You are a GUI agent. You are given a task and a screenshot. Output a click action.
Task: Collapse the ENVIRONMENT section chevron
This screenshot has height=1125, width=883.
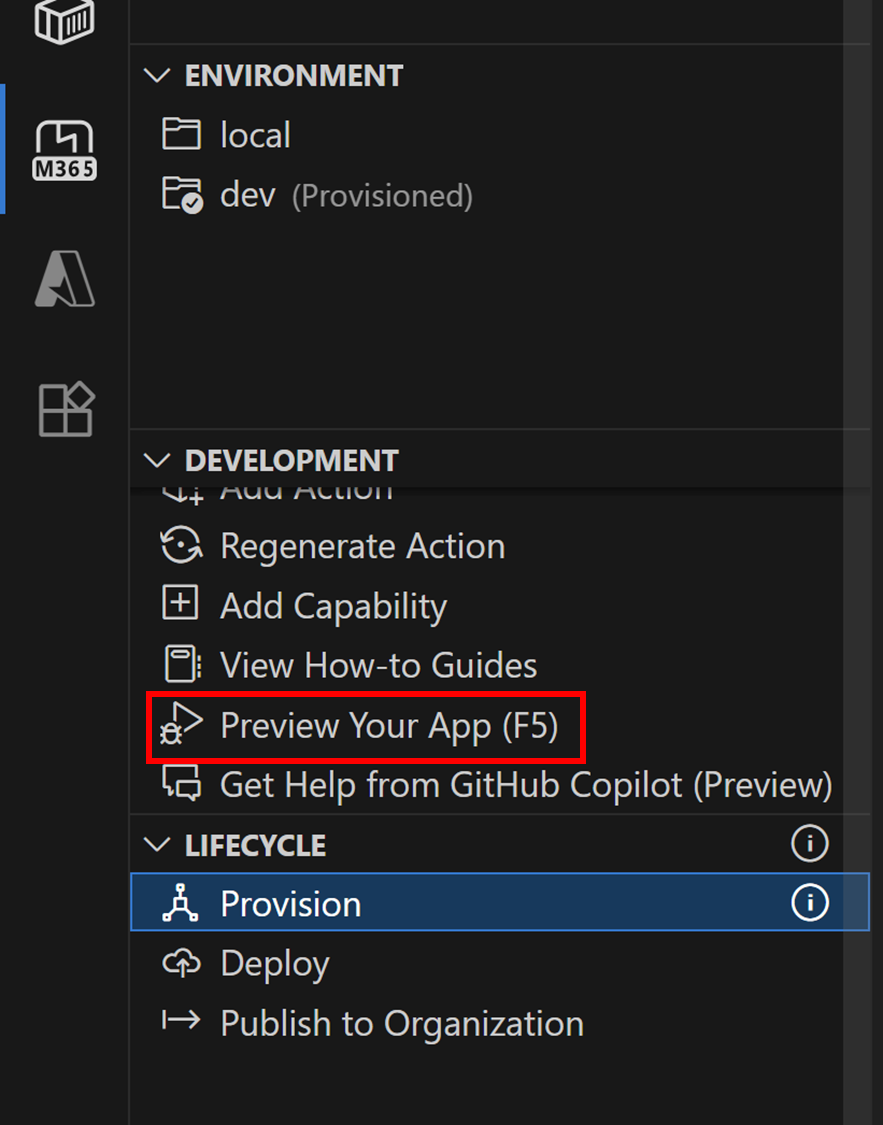point(157,75)
